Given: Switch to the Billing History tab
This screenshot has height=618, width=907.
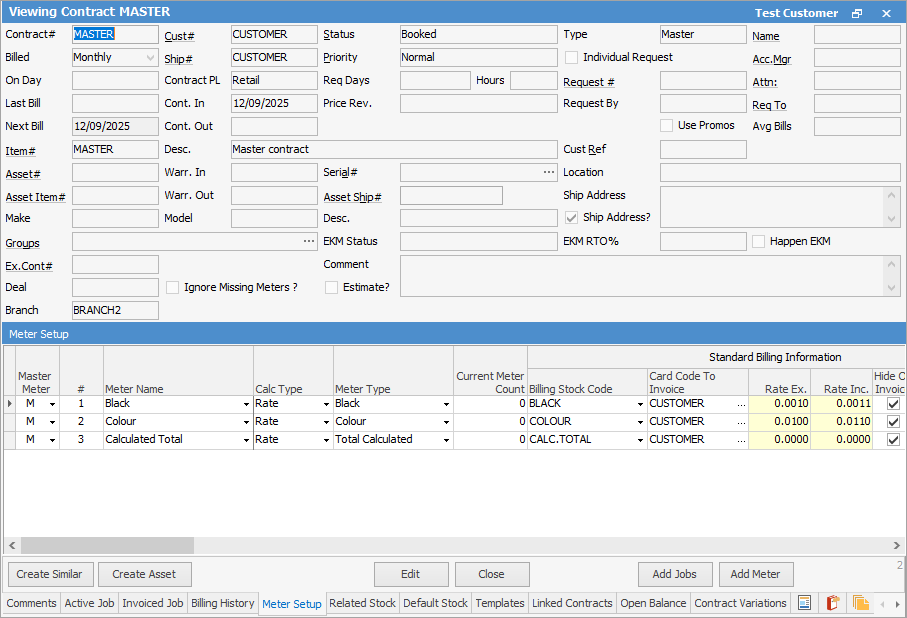Looking at the screenshot, I should tap(223, 603).
